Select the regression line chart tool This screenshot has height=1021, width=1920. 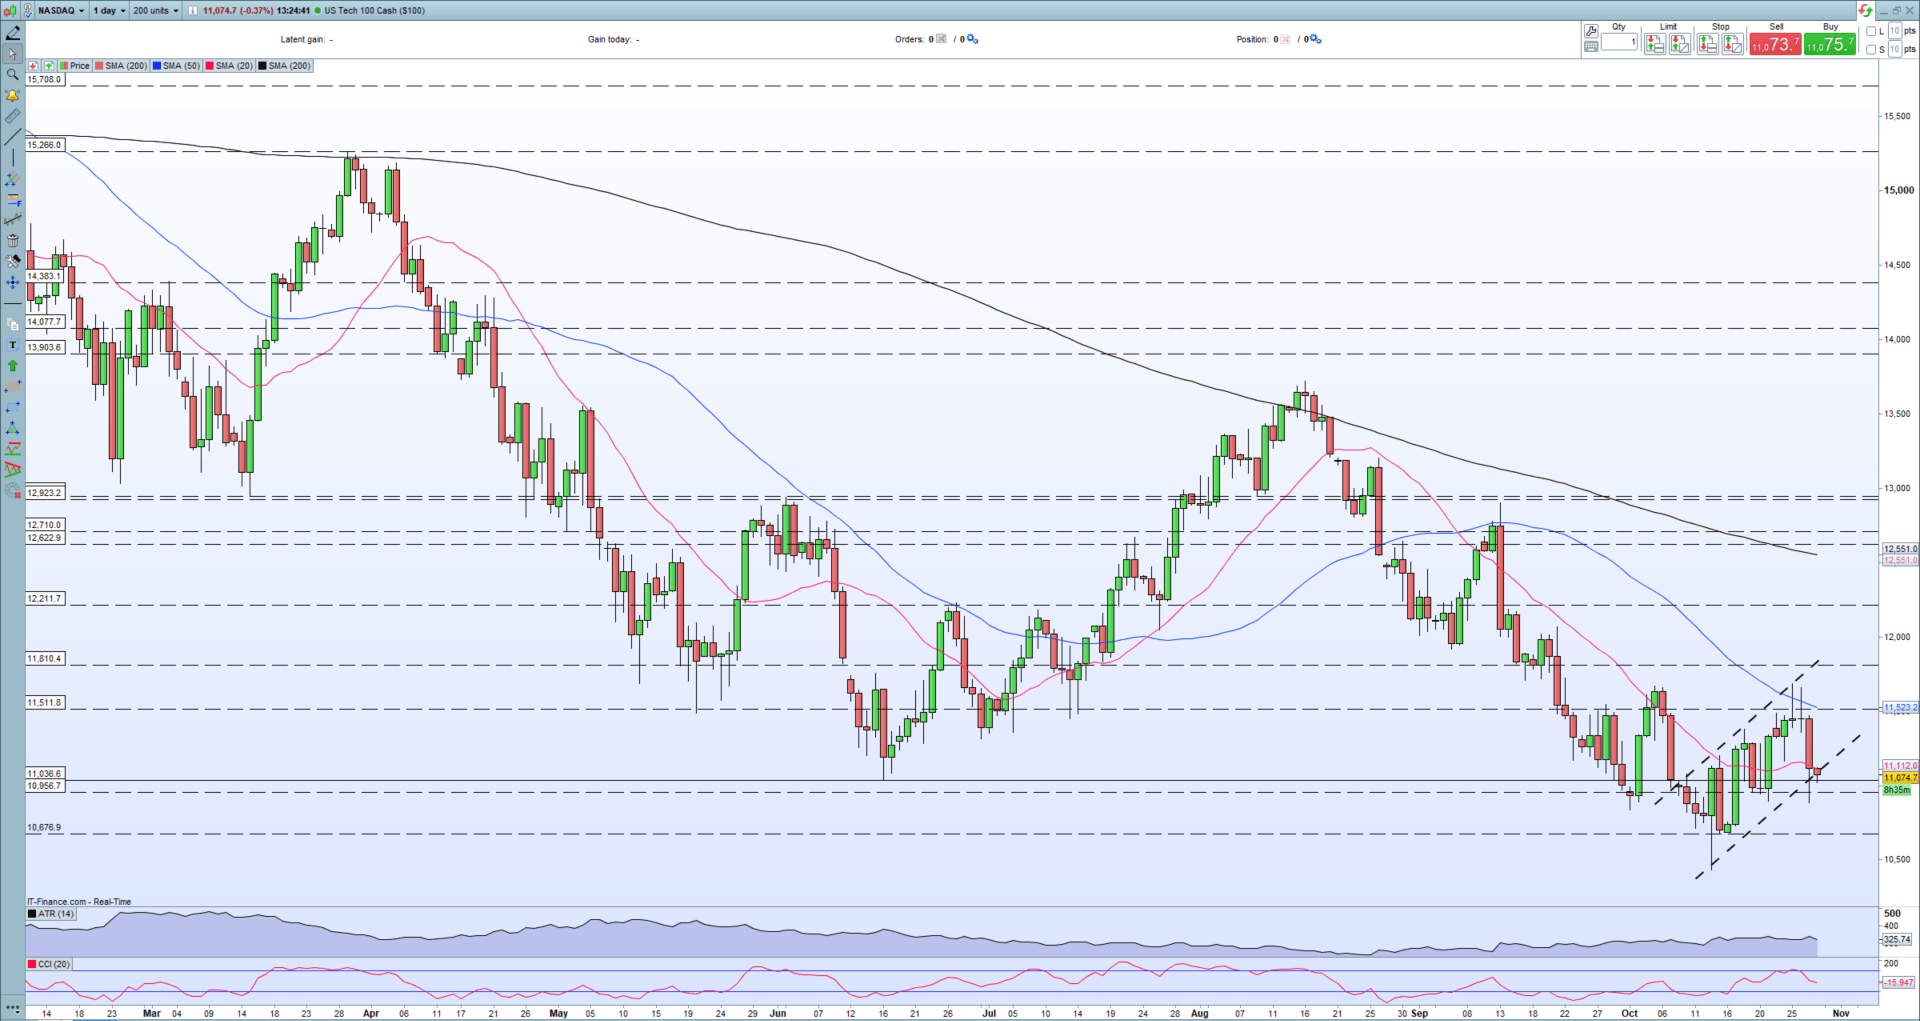[12, 220]
